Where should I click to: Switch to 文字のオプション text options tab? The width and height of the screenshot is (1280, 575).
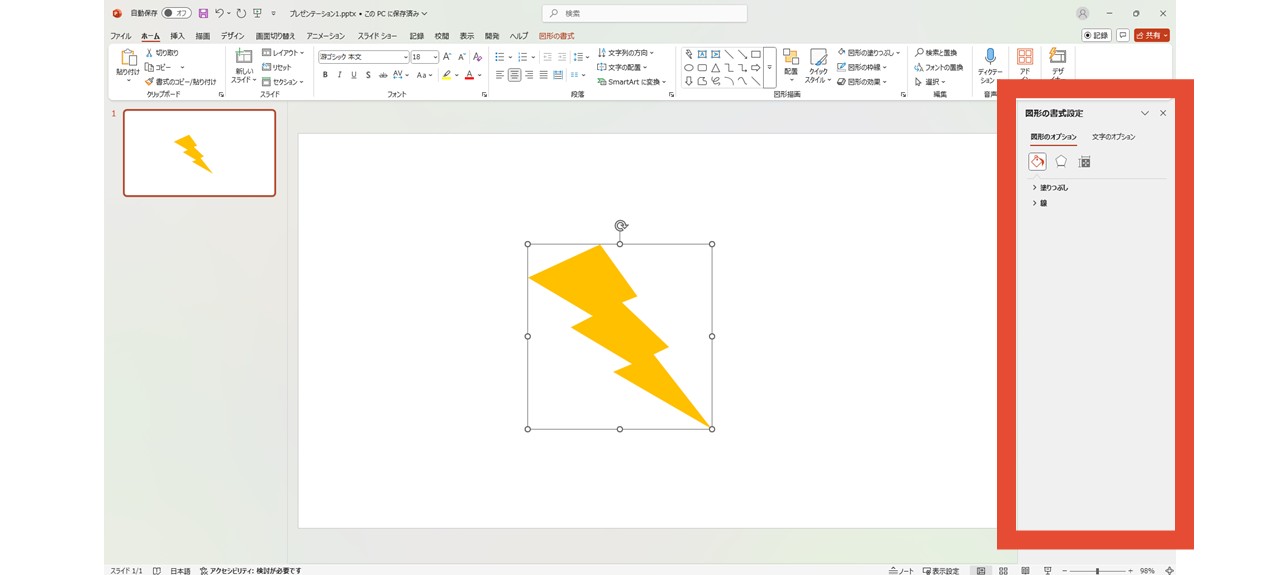[x=1114, y=137]
